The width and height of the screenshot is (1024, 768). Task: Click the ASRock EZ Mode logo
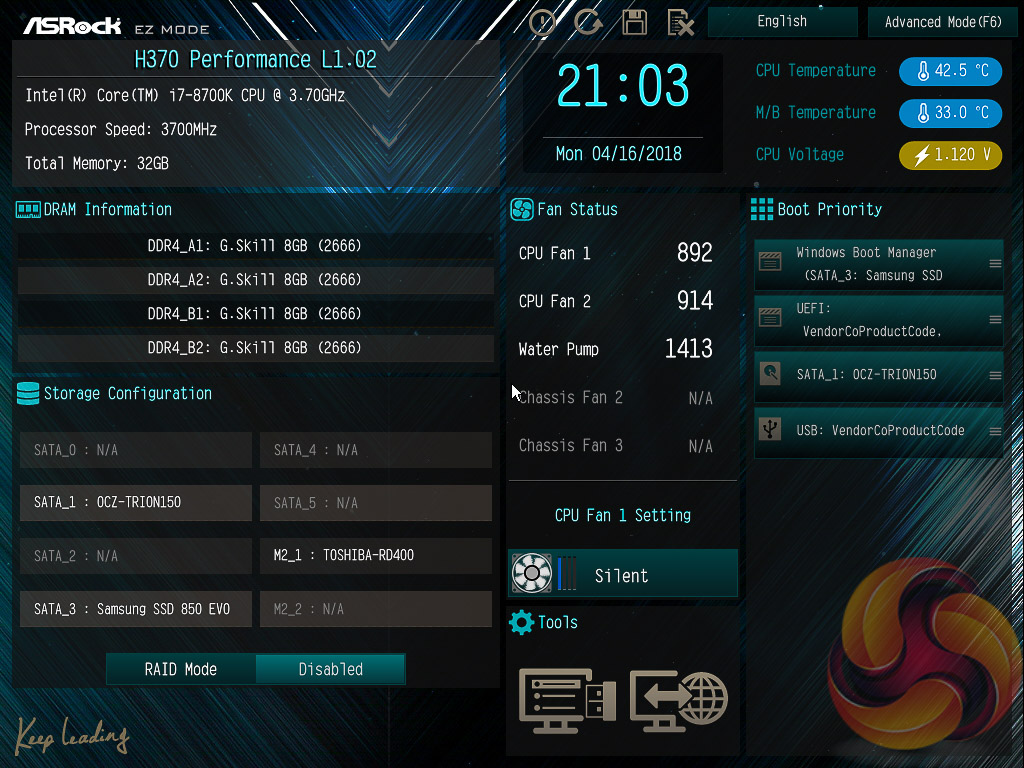pyautogui.click(x=116, y=26)
